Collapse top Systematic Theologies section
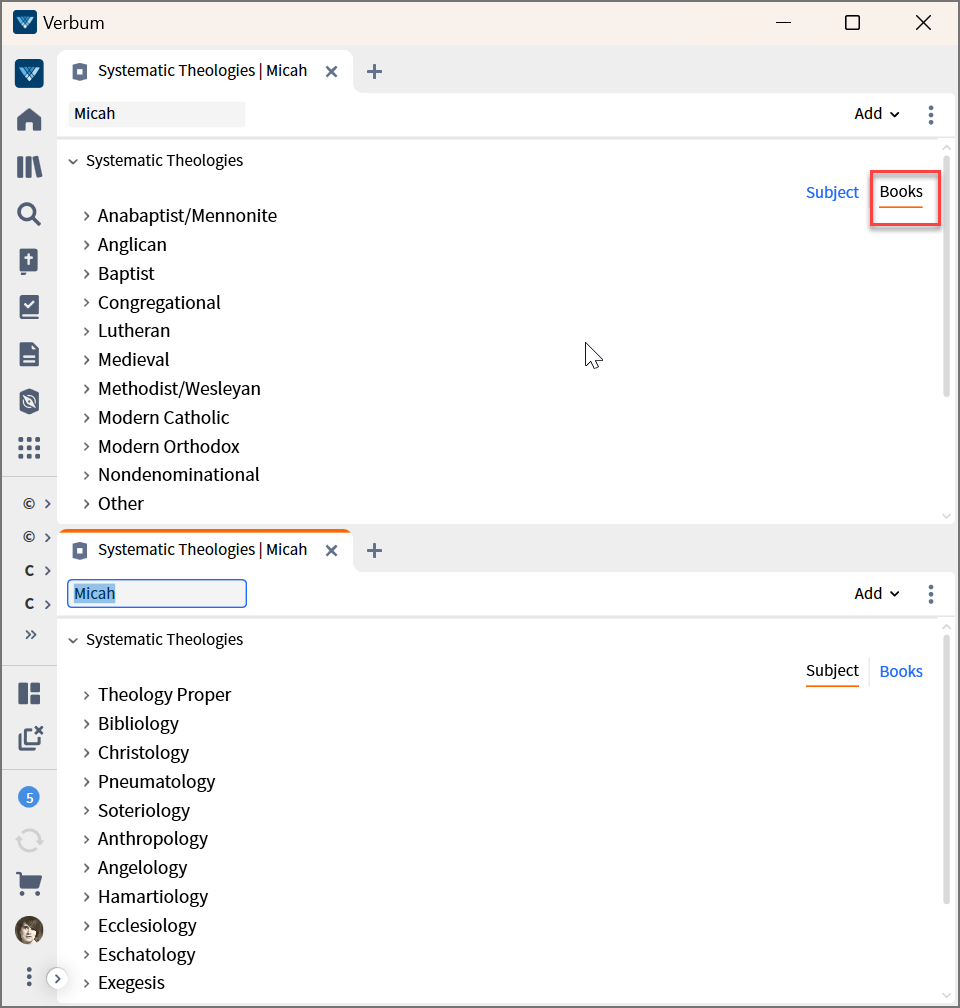This screenshot has width=960, height=1008. click(x=73, y=161)
